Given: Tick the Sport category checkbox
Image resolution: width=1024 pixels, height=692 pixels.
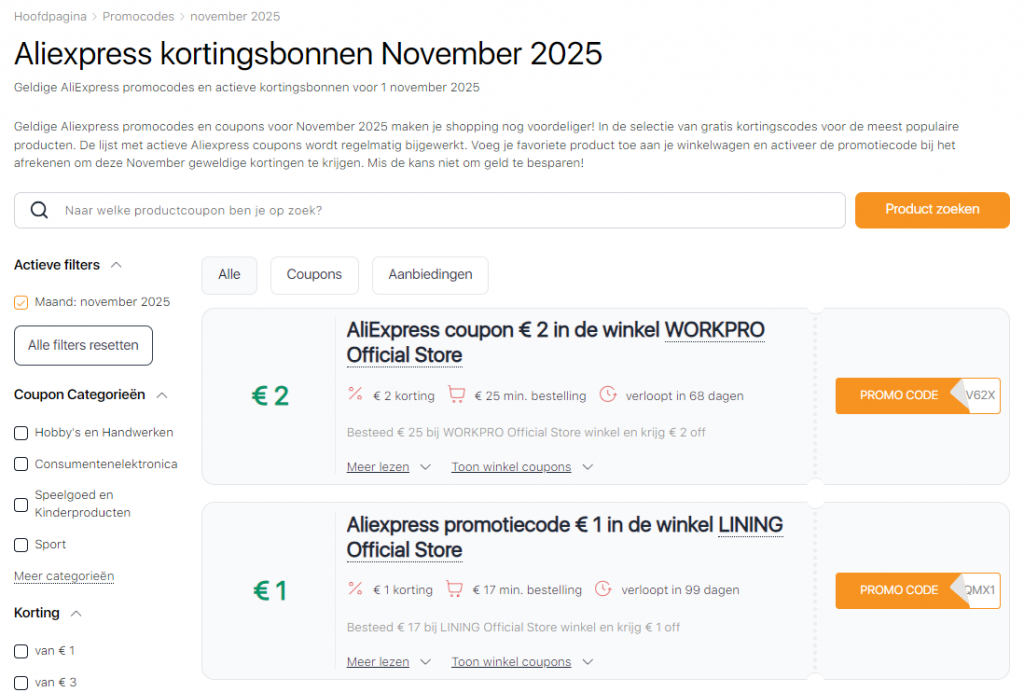Looking at the screenshot, I should pos(21,545).
